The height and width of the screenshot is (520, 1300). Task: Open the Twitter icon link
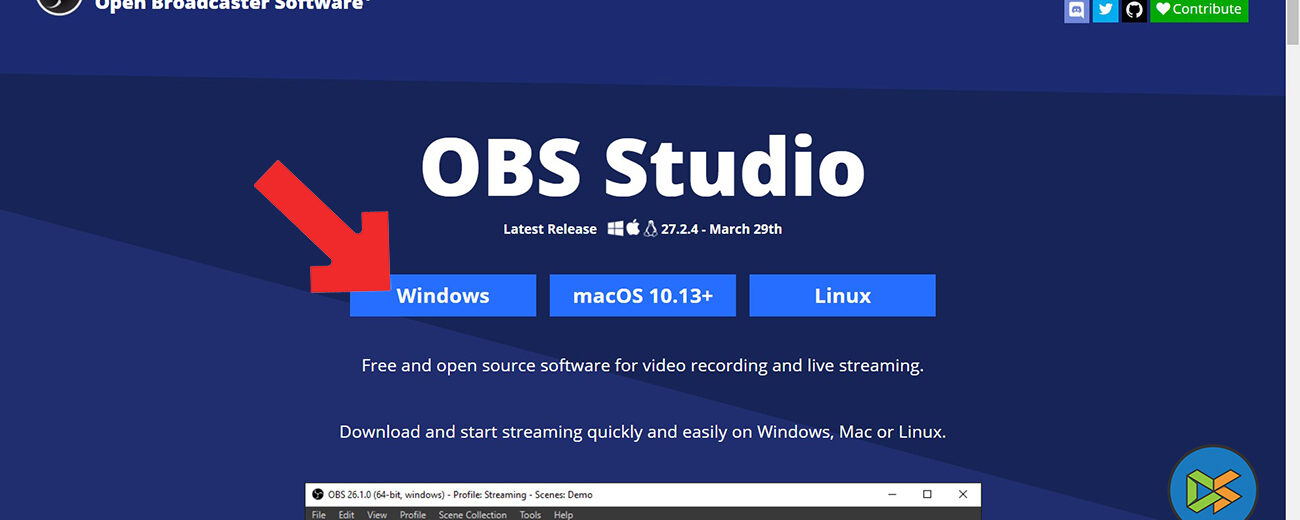(1105, 10)
